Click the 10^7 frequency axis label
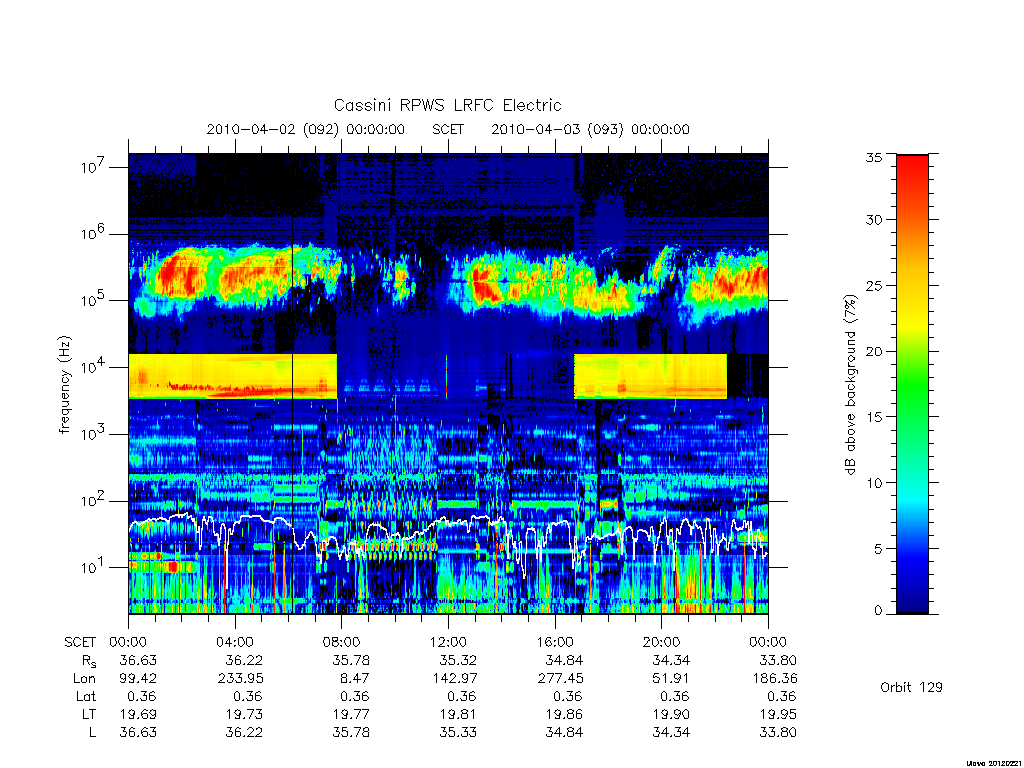Image resolution: width=1024 pixels, height=768 pixels. [93, 167]
